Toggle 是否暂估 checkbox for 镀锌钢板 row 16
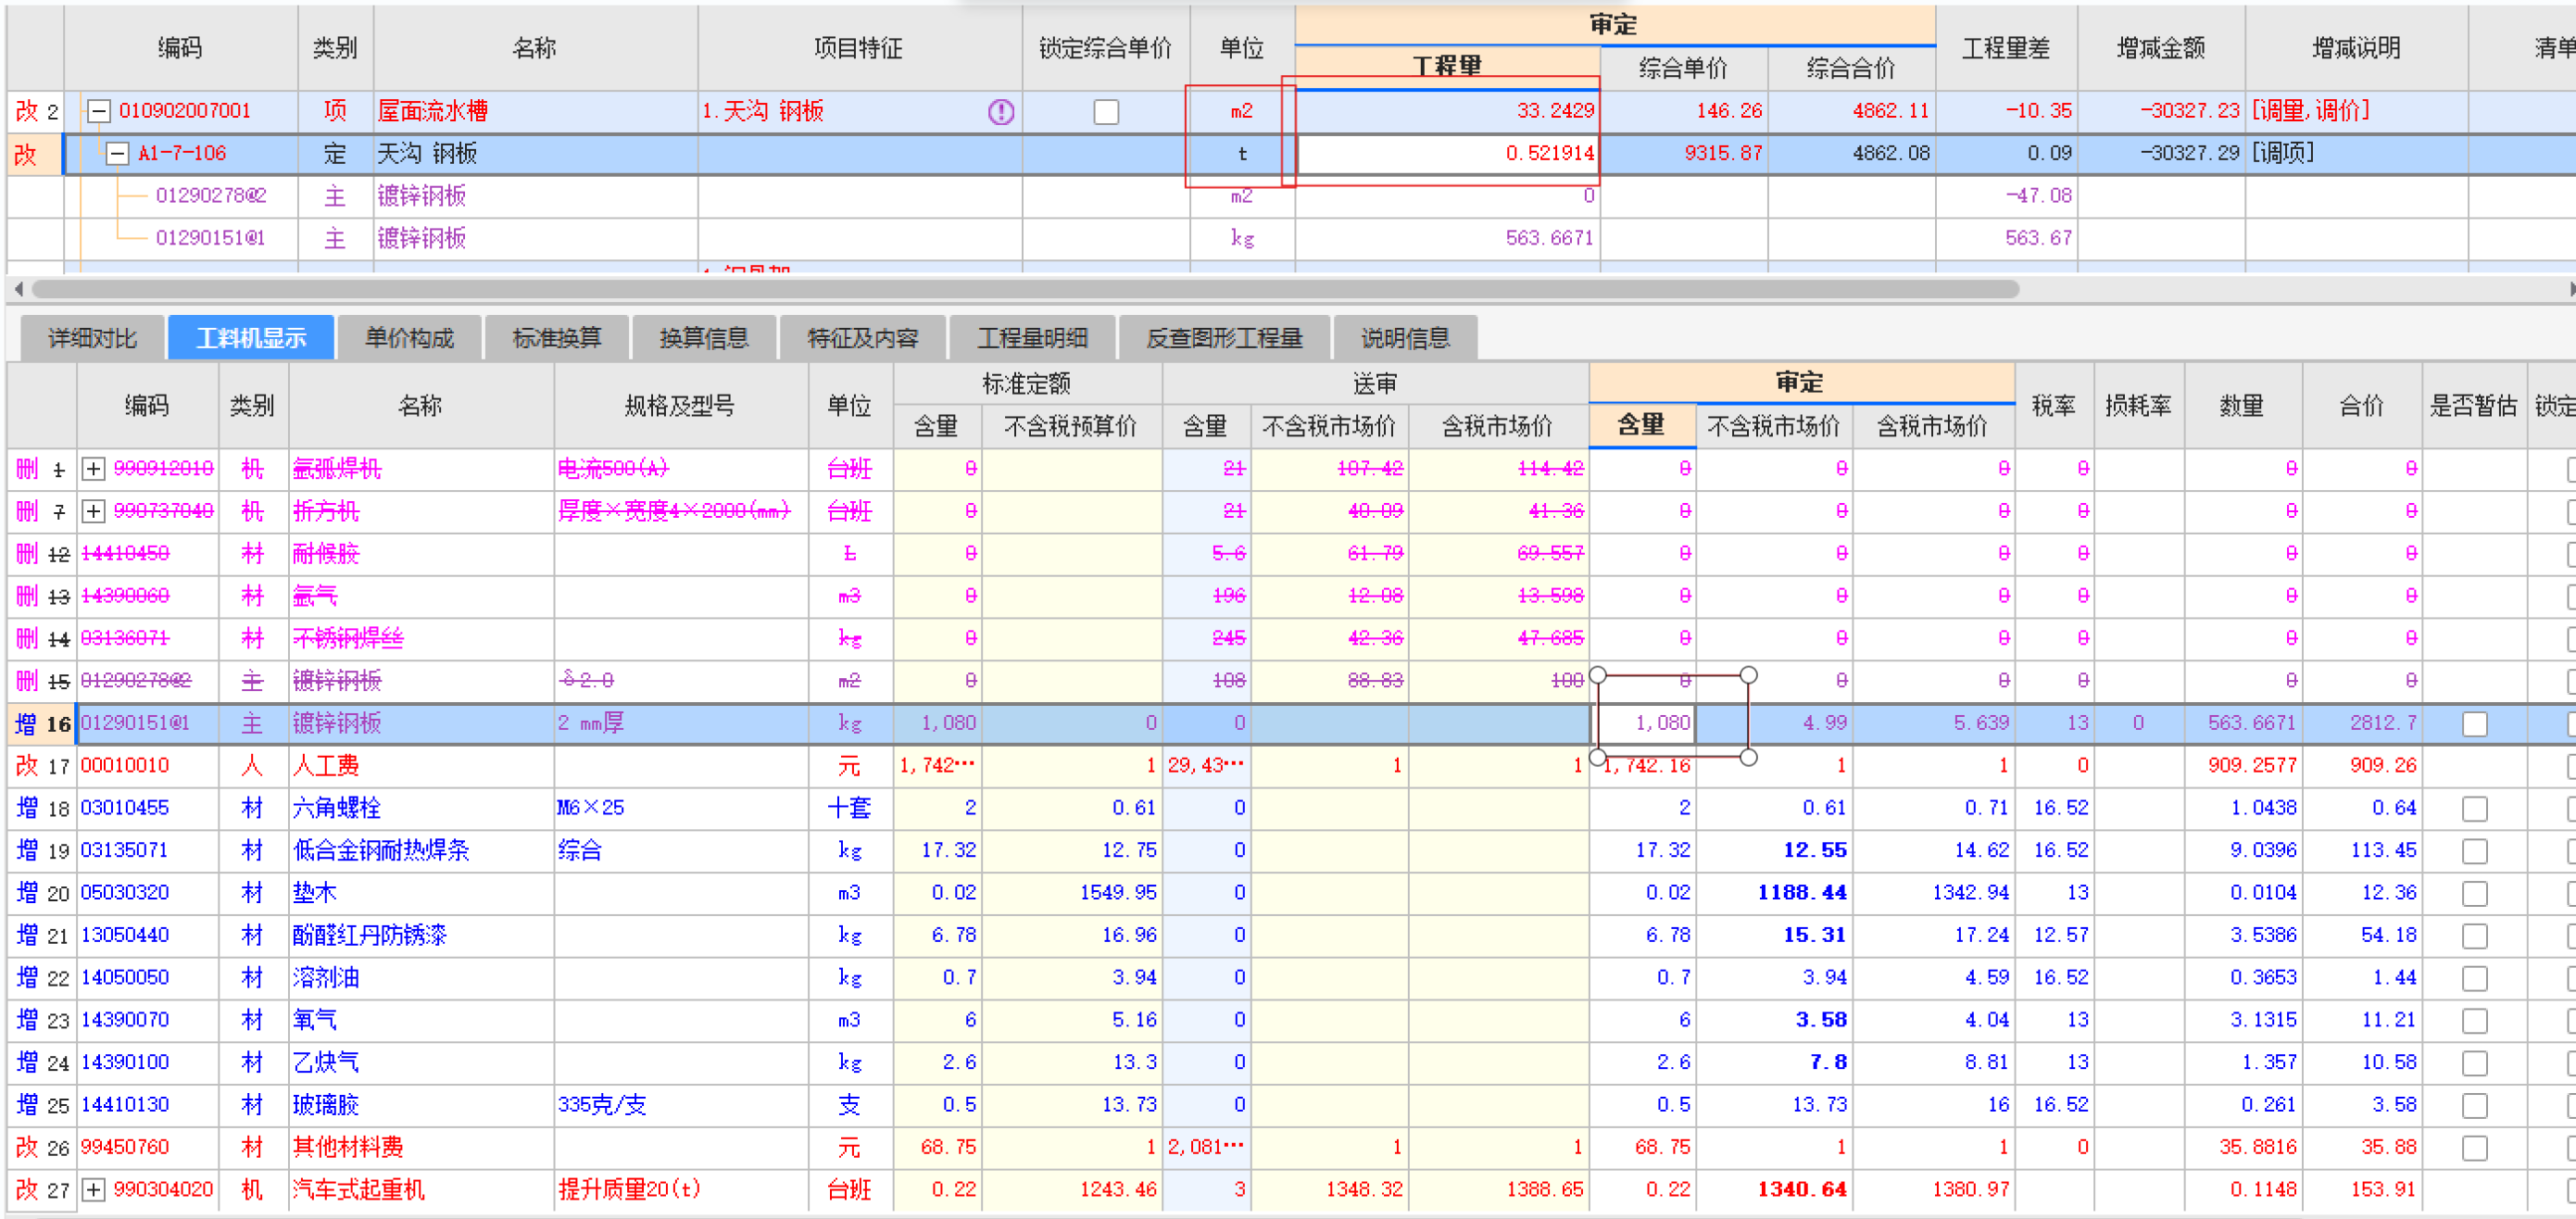The width and height of the screenshot is (2576, 1219). click(2474, 723)
